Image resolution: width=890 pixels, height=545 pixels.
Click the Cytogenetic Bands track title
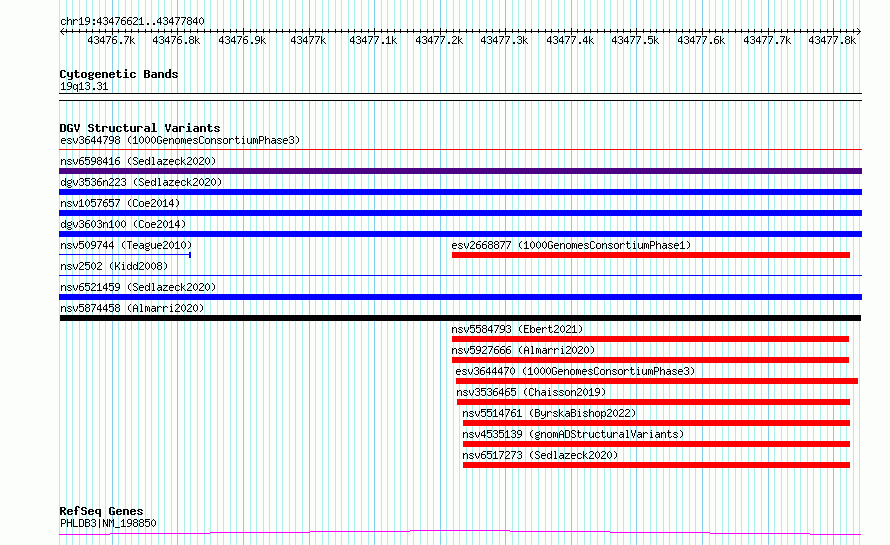(119, 74)
